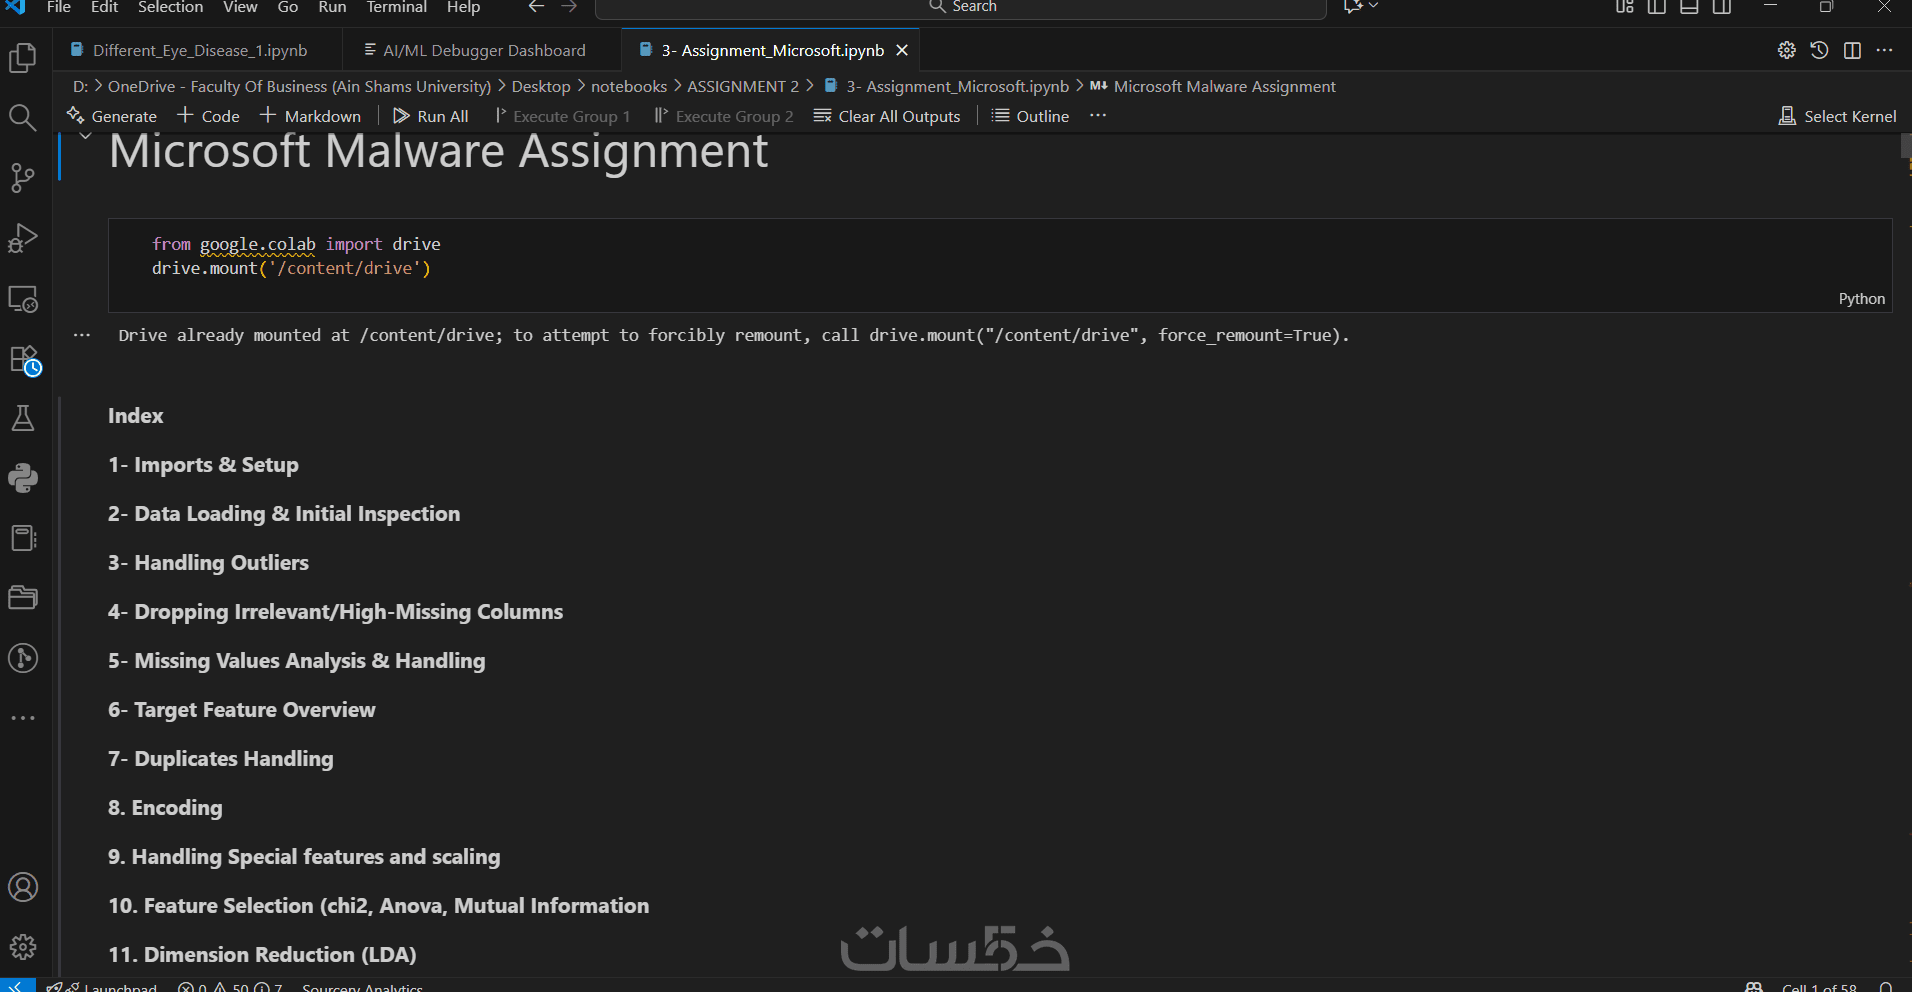The height and width of the screenshot is (992, 1912).
Task: Open the Help menu
Action: 463,7
